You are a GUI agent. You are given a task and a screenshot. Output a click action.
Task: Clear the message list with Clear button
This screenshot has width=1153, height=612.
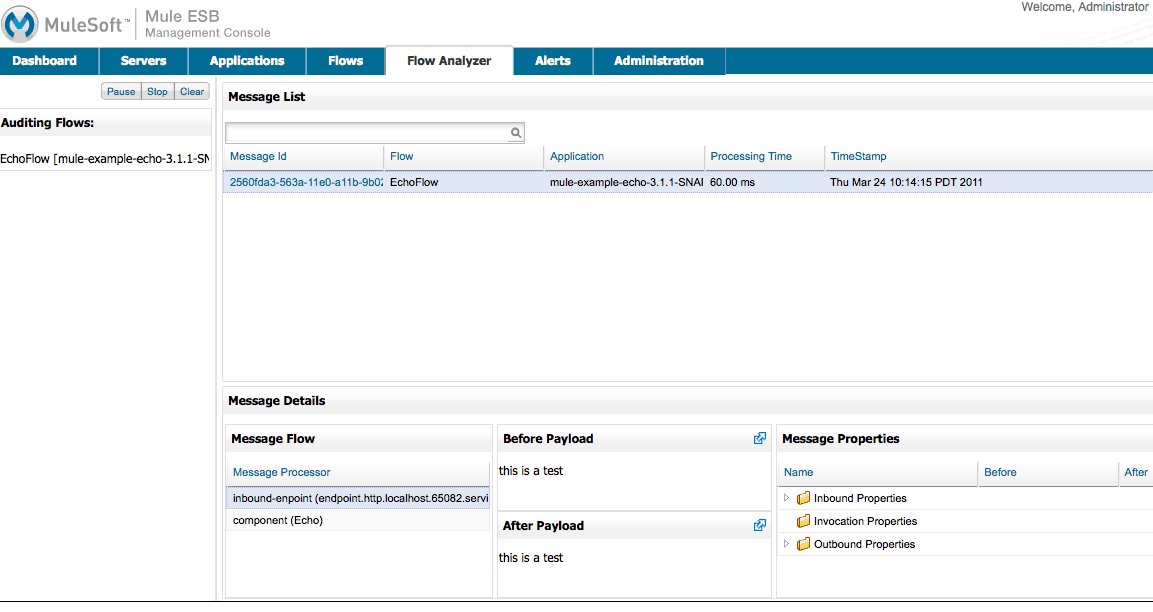[x=192, y=91]
